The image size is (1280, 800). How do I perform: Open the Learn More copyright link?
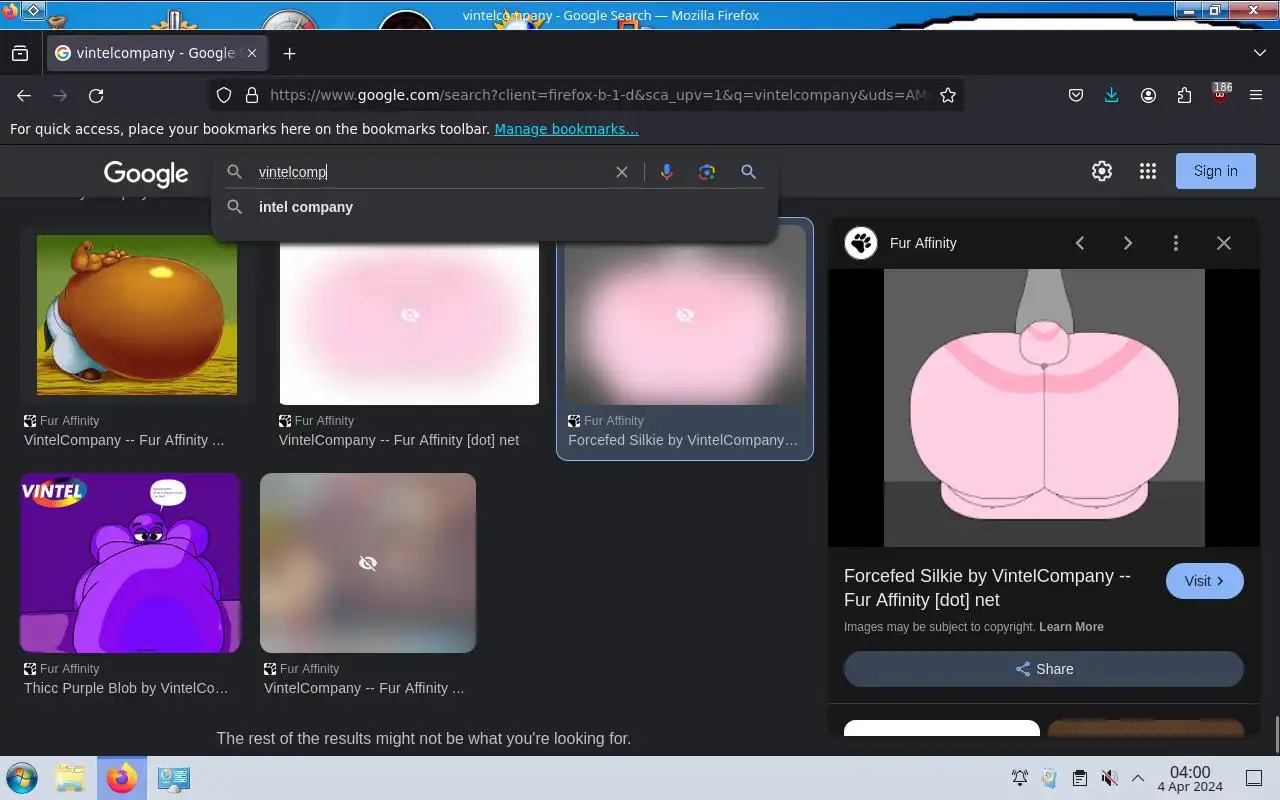(1071, 627)
